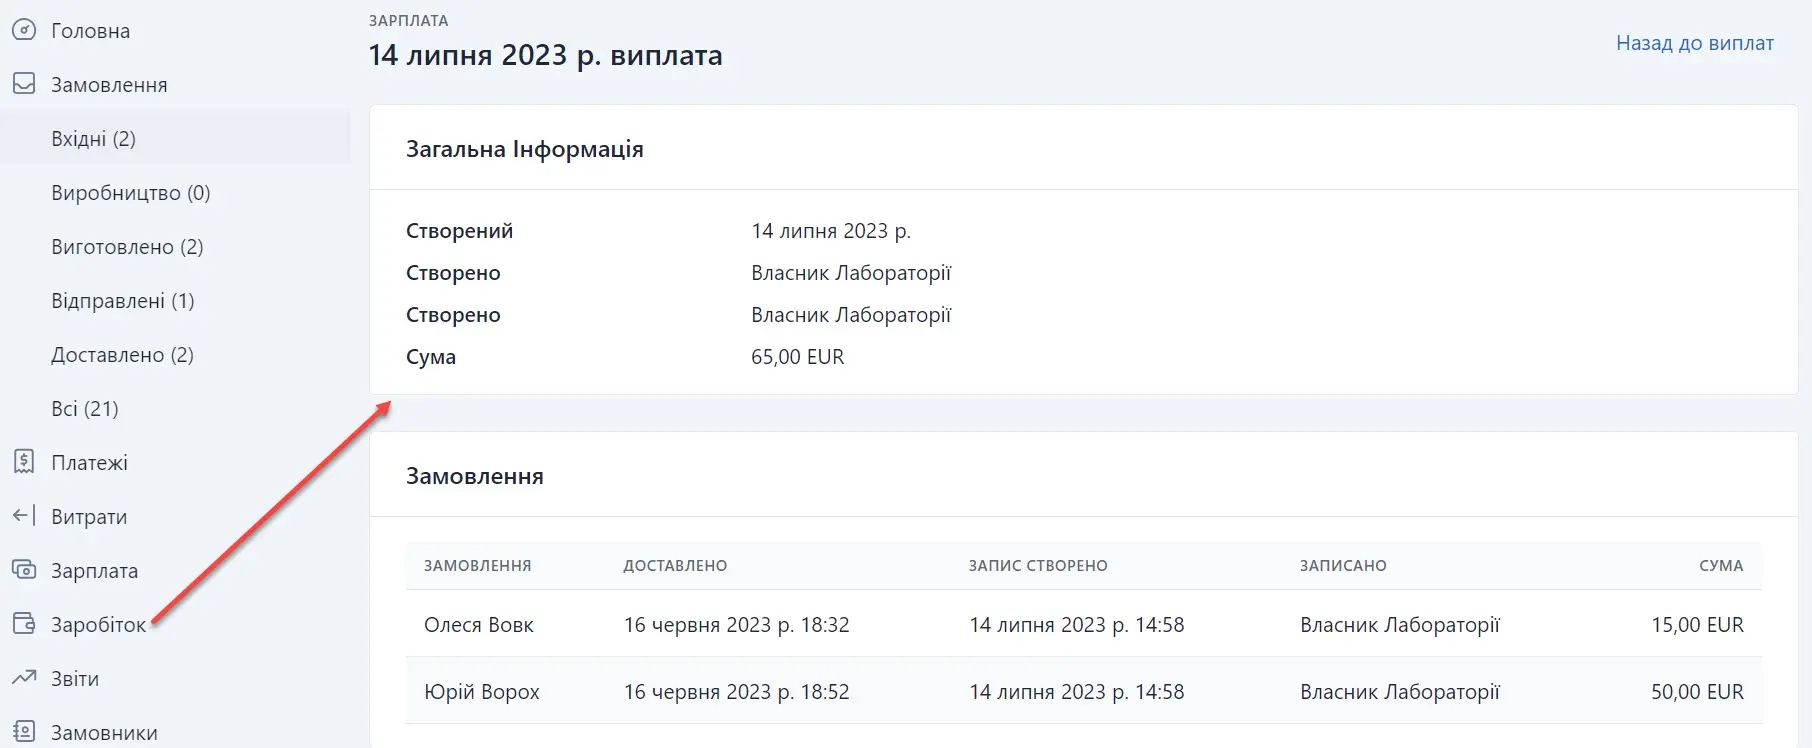Click the Заробіток wallet icon
Viewport: 1812px width, 748px height.
click(x=24, y=624)
